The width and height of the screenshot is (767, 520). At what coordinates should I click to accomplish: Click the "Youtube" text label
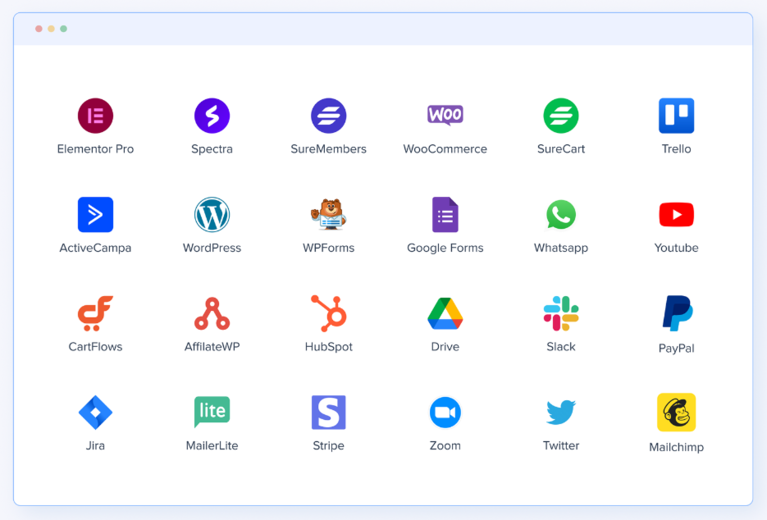click(677, 248)
